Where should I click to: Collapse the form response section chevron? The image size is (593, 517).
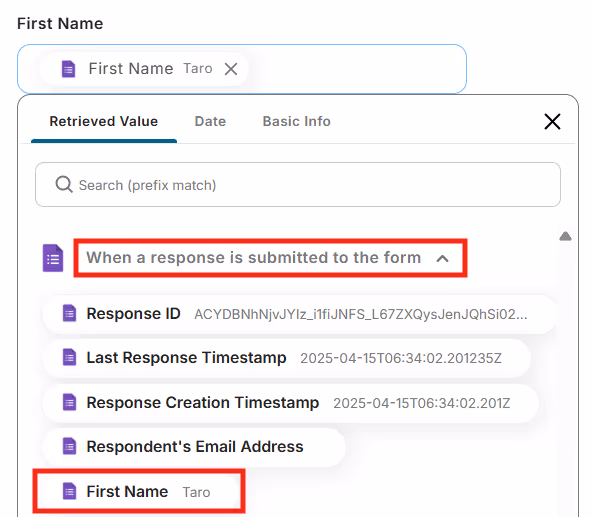pos(442,258)
